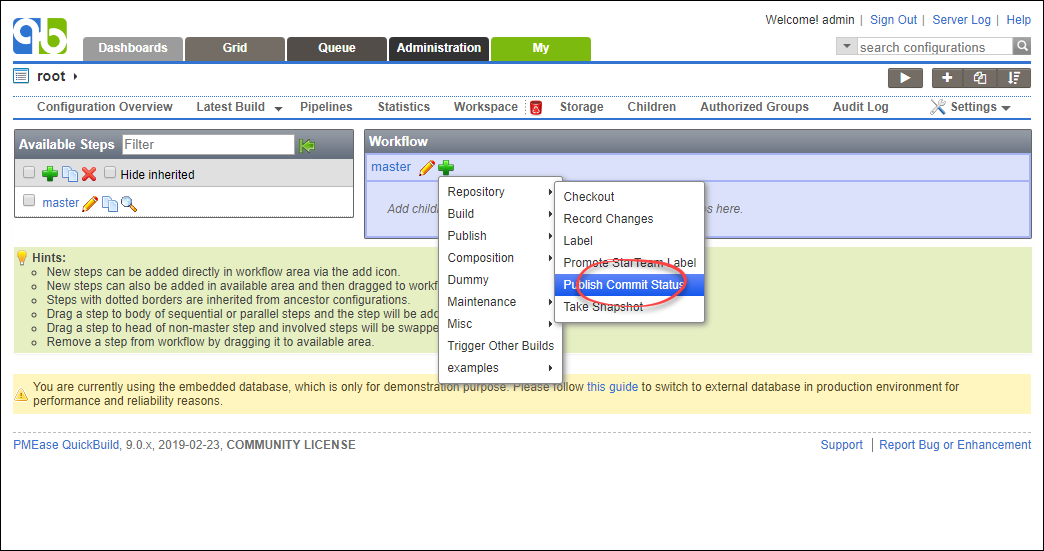Click the red workspace cleanup icon
This screenshot has width=1044, height=551.
click(536, 107)
